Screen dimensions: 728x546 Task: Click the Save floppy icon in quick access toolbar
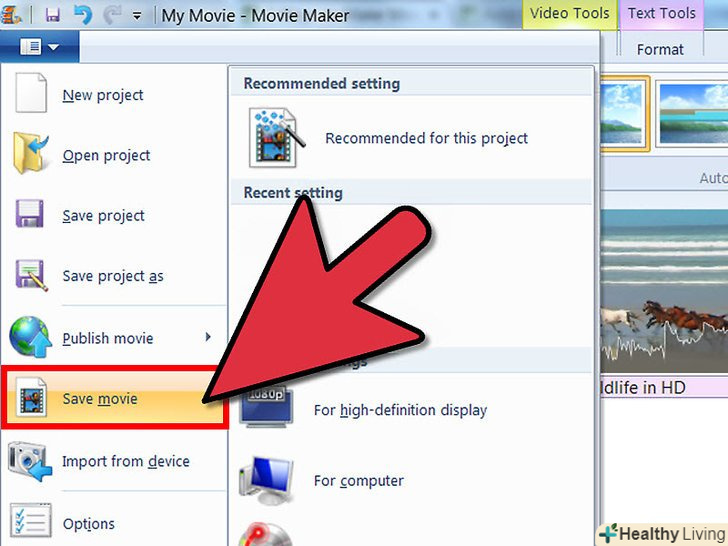point(52,15)
